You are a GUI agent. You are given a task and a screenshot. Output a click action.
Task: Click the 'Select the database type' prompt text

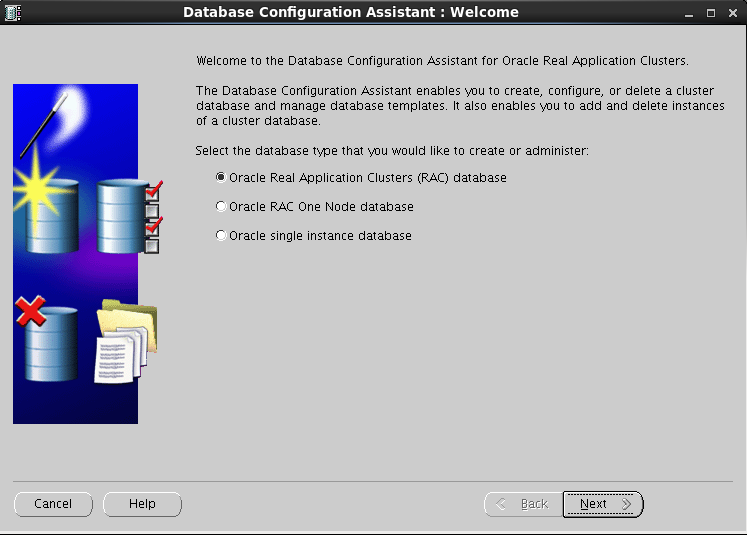(392, 151)
